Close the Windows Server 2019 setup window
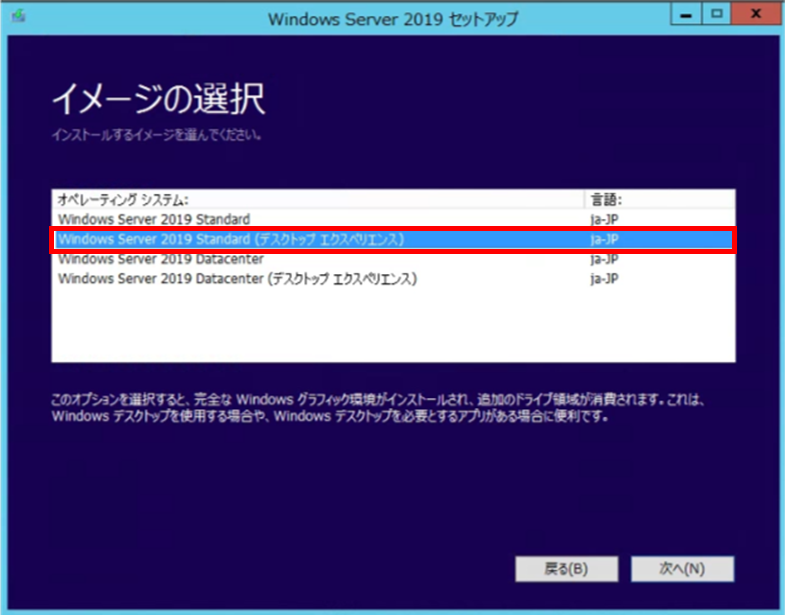This screenshot has height=615, width=785. (755, 14)
